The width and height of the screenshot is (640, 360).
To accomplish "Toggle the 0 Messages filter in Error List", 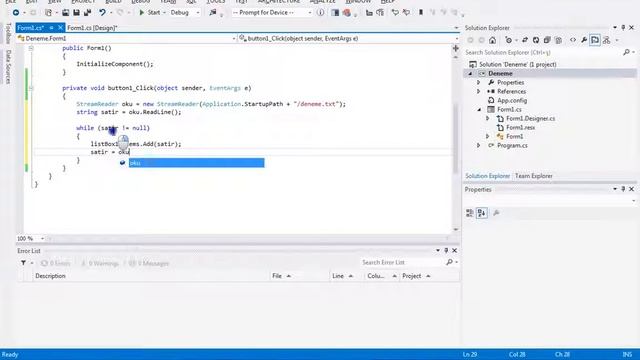I will tap(149, 263).
